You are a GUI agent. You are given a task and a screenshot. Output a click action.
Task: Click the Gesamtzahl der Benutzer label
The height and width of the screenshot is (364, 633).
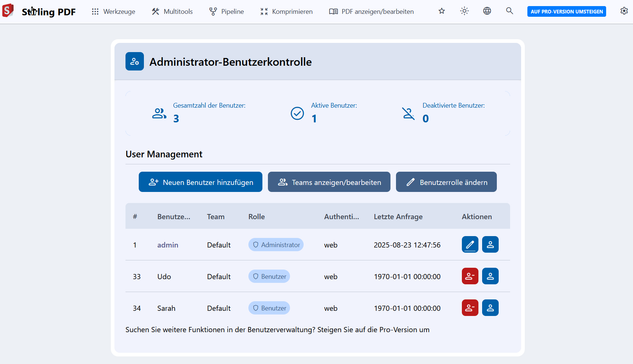tap(209, 105)
